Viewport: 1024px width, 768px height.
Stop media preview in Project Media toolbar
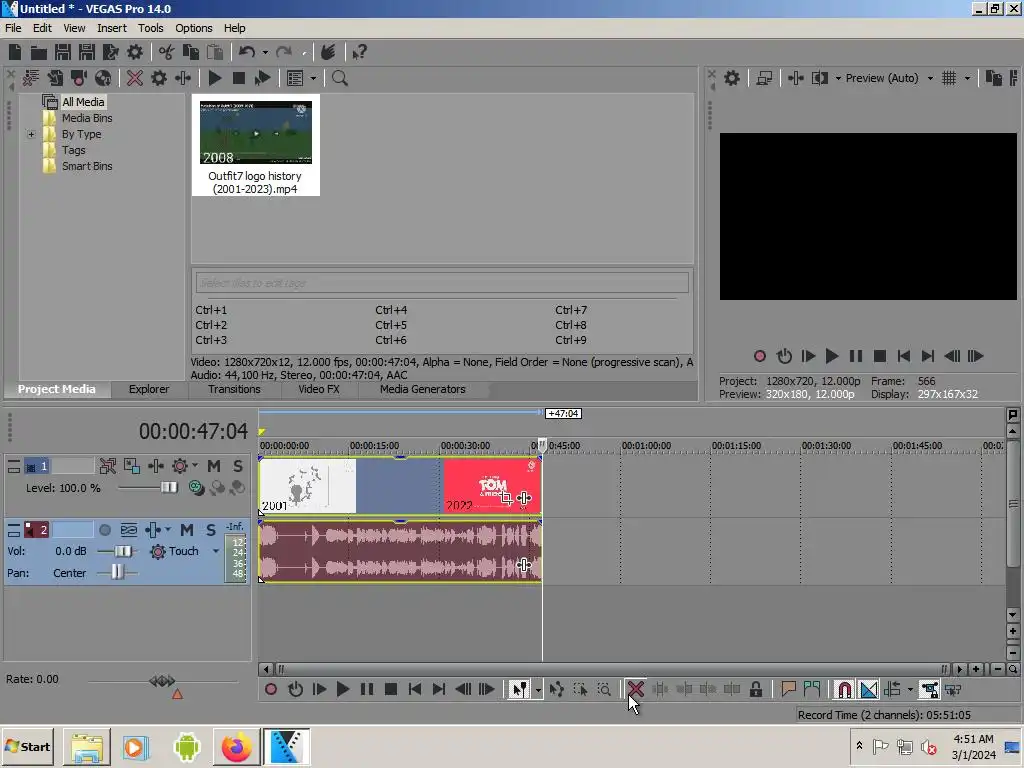239,78
